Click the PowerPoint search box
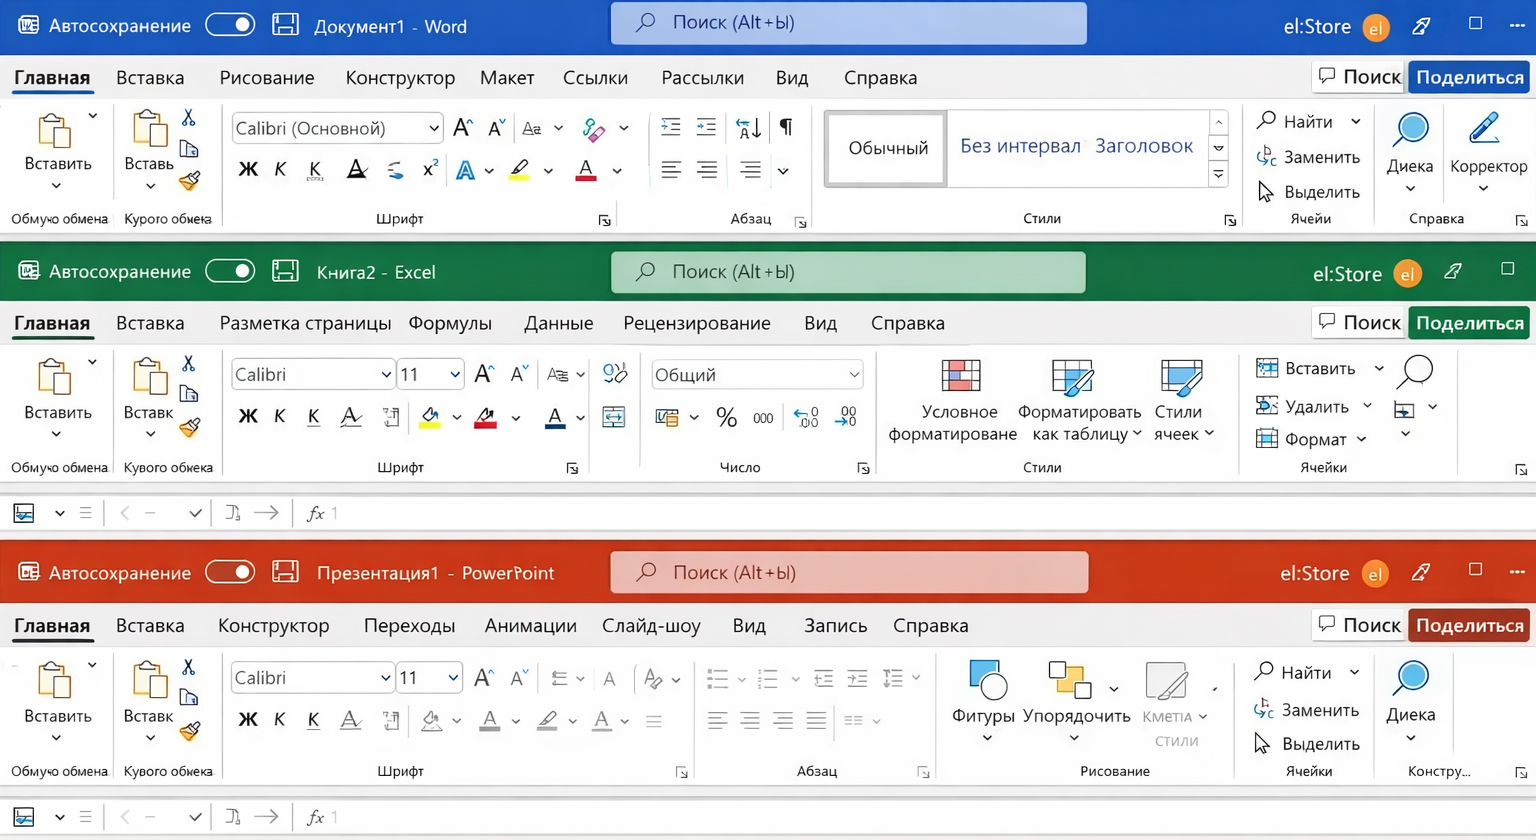Screen dimensions: 1536x840 coord(848,573)
